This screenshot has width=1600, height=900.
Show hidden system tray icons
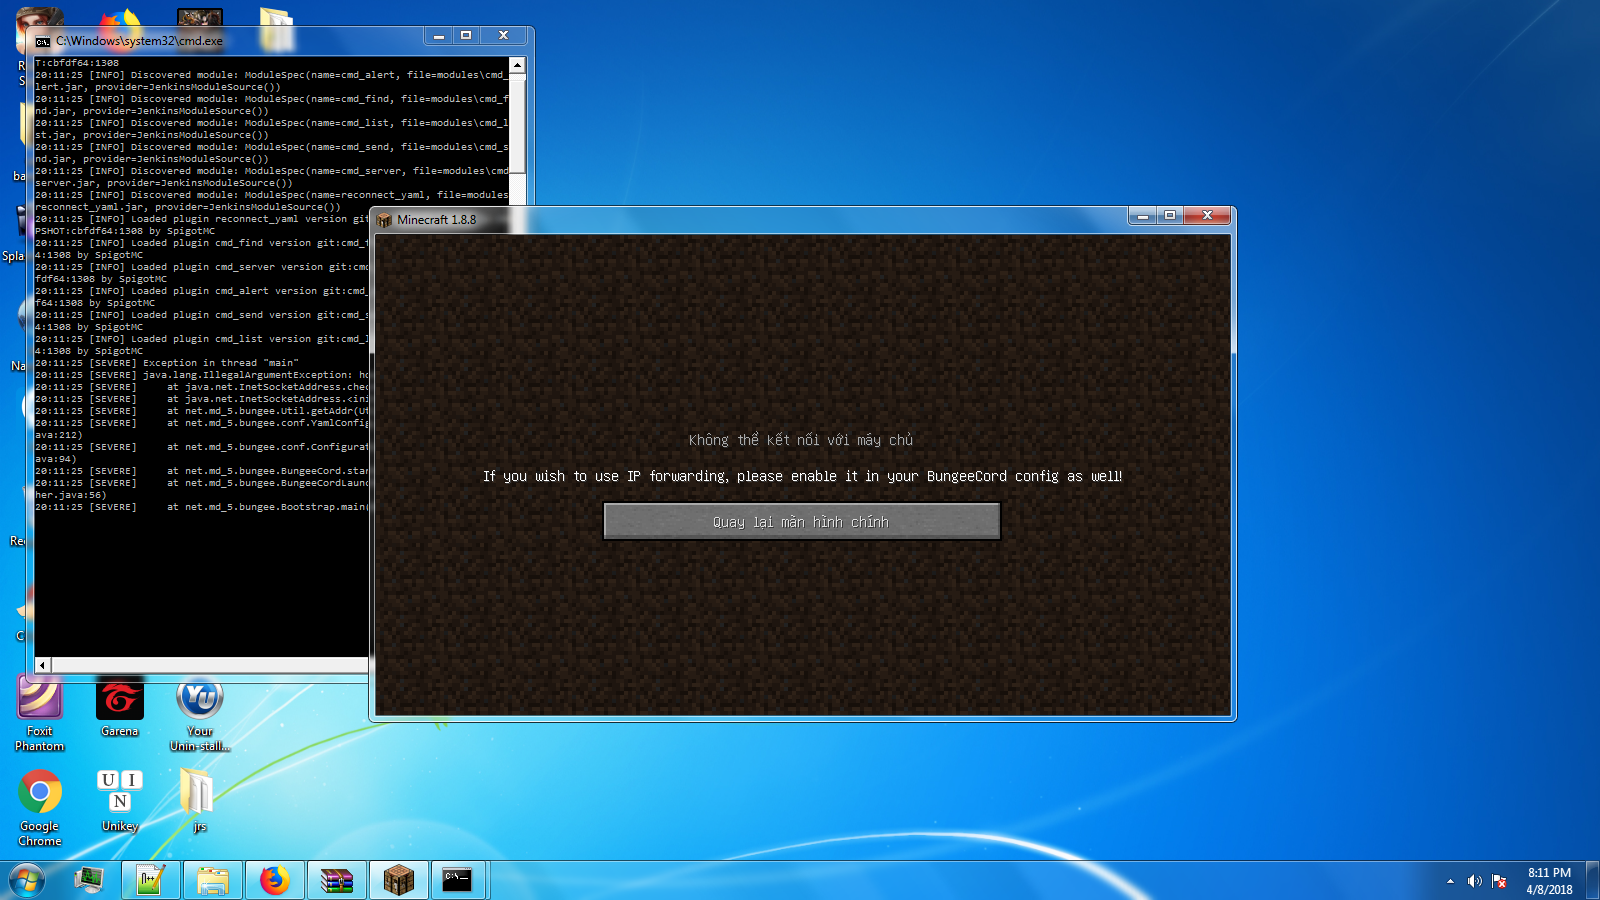pyautogui.click(x=1450, y=881)
